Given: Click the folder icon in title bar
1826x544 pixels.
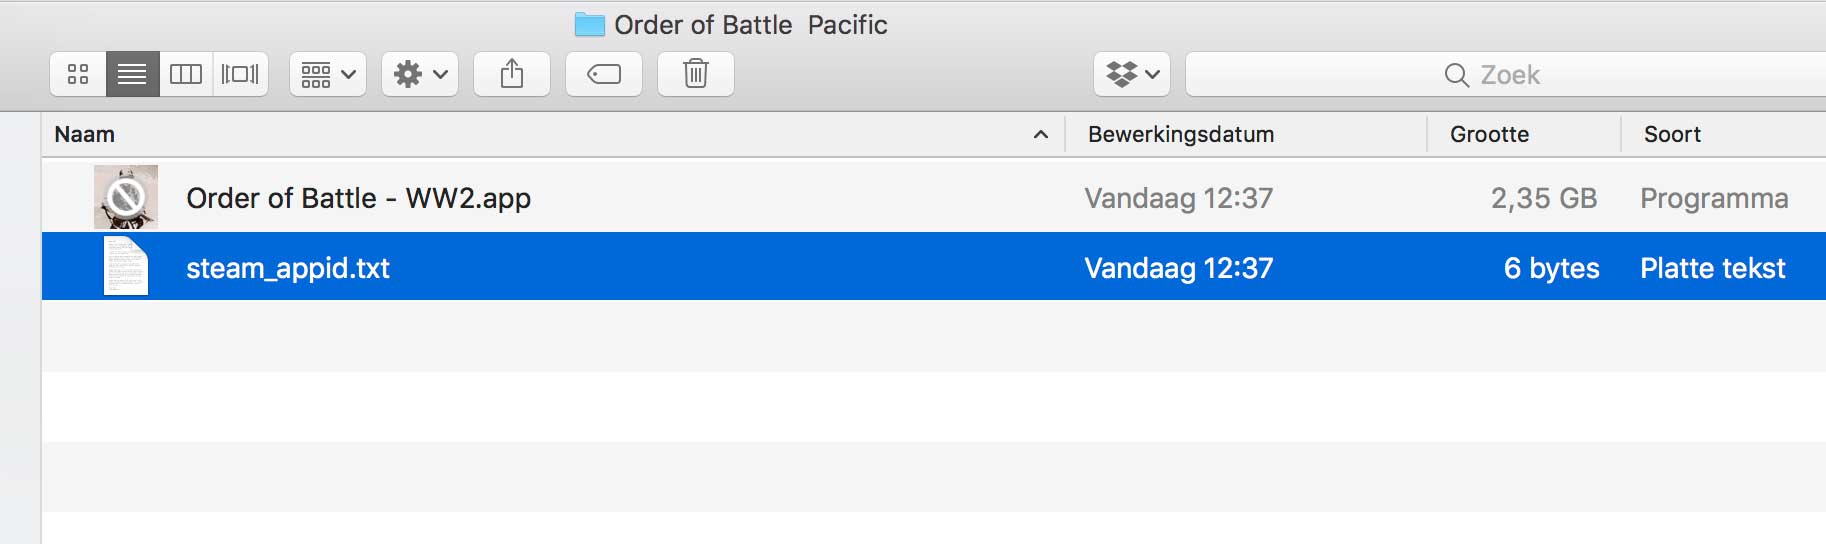Looking at the screenshot, I should pyautogui.click(x=590, y=25).
